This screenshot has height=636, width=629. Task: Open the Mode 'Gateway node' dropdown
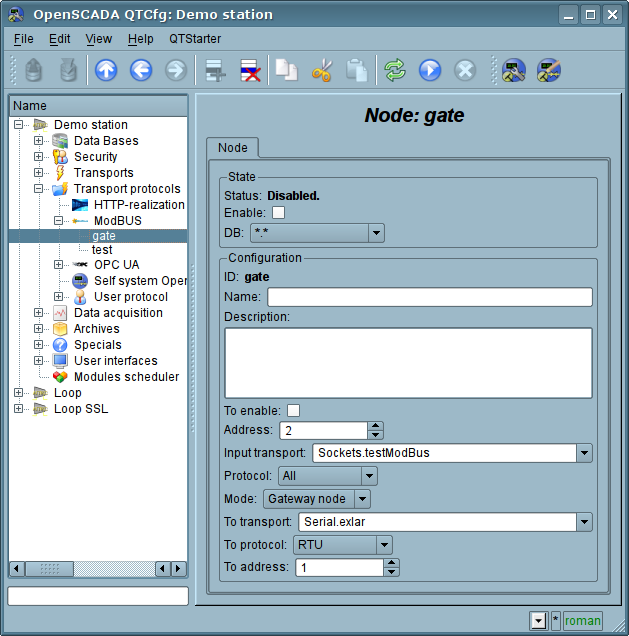pos(362,499)
